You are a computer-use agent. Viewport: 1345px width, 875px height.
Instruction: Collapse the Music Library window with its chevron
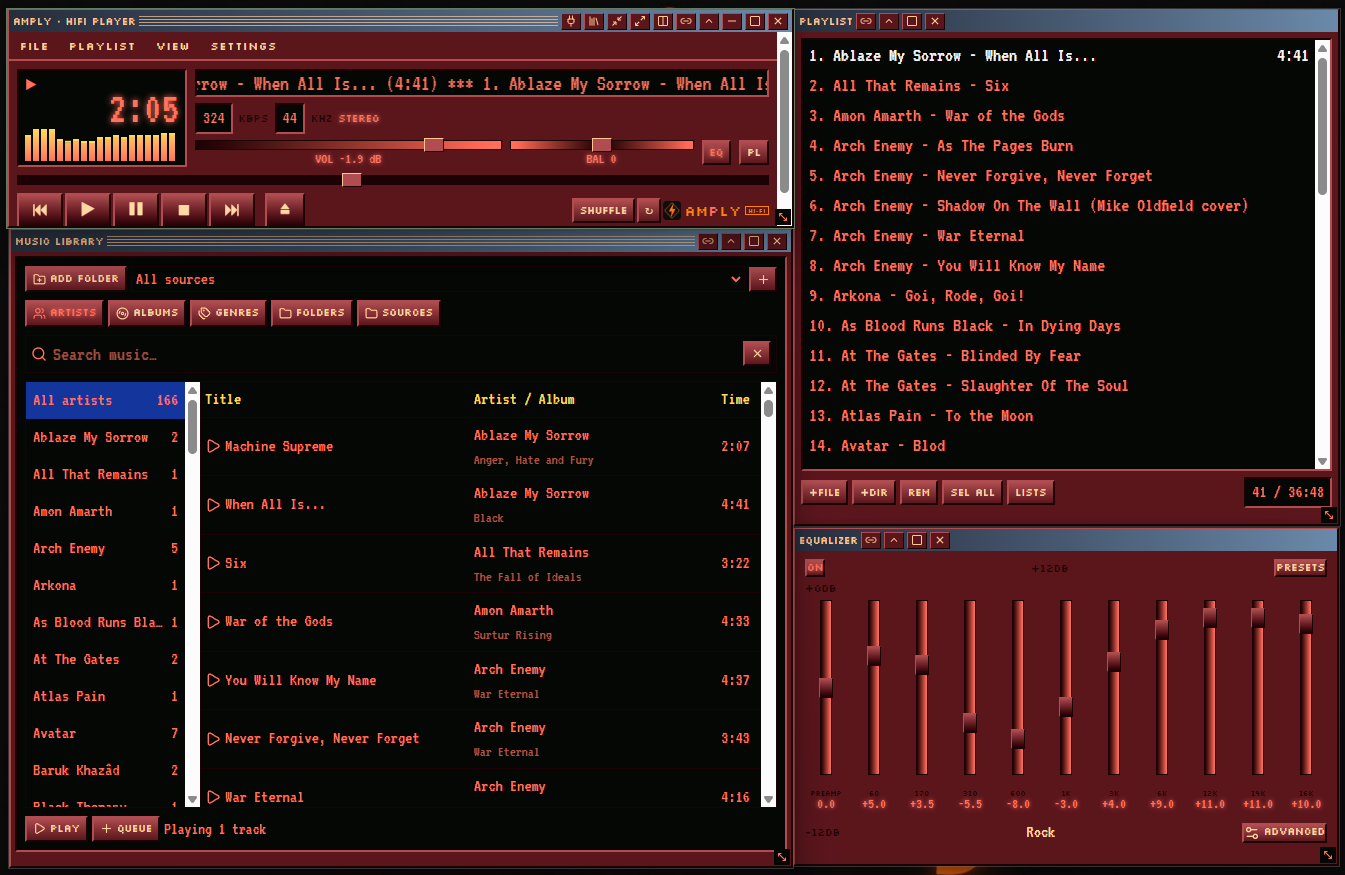pos(731,241)
